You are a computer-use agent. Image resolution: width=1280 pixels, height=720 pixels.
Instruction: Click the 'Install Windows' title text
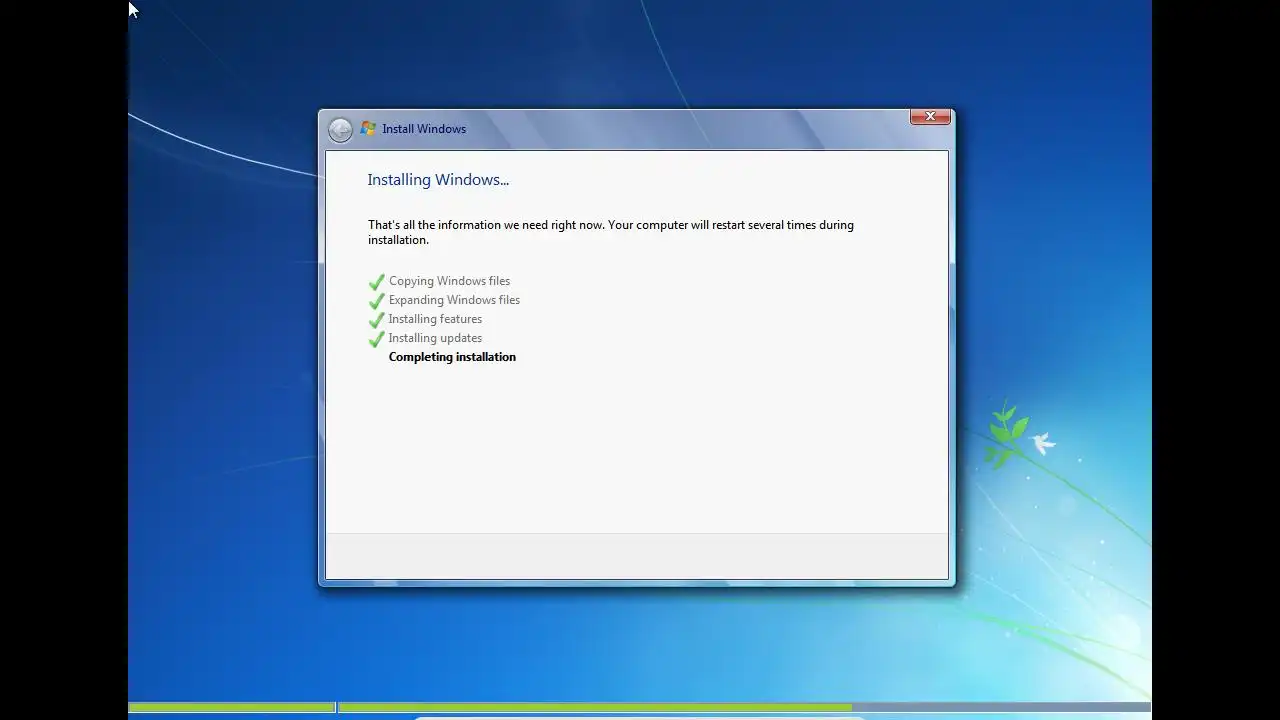pos(424,129)
